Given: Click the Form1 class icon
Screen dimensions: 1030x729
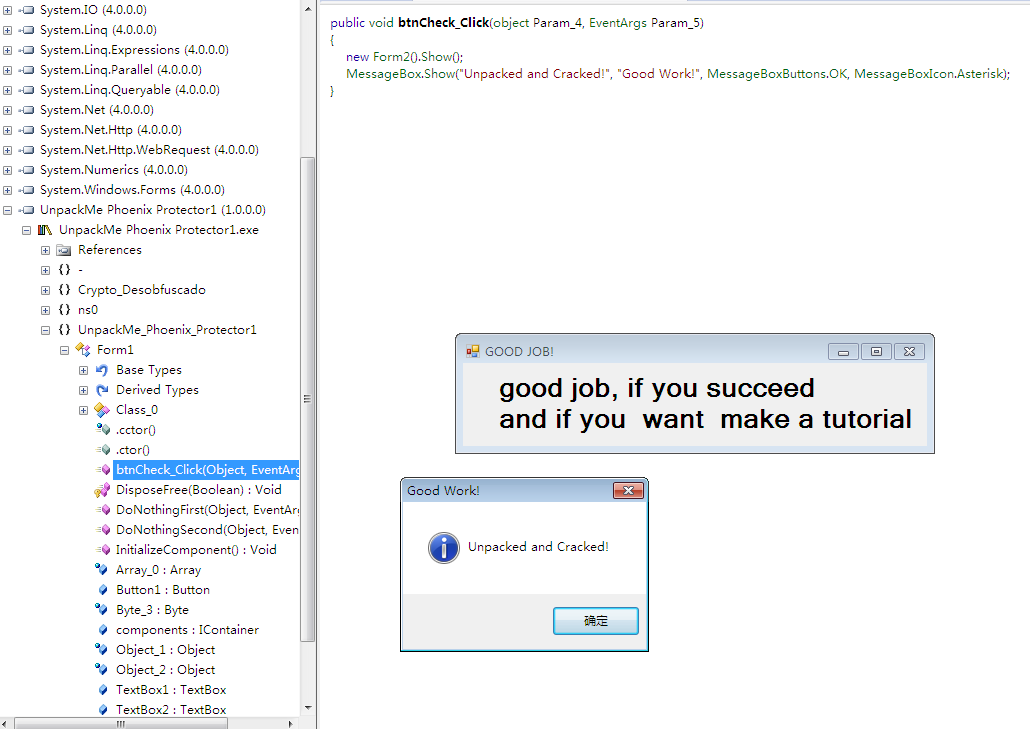Looking at the screenshot, I should pos(83,350).
